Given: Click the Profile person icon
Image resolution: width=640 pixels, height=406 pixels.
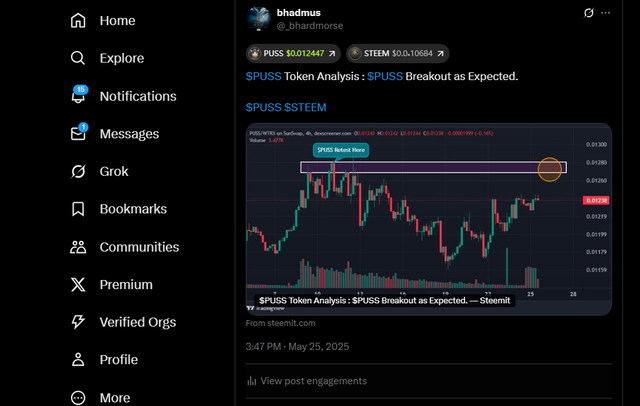Looking at the screenshot, I should pos(78,359).
